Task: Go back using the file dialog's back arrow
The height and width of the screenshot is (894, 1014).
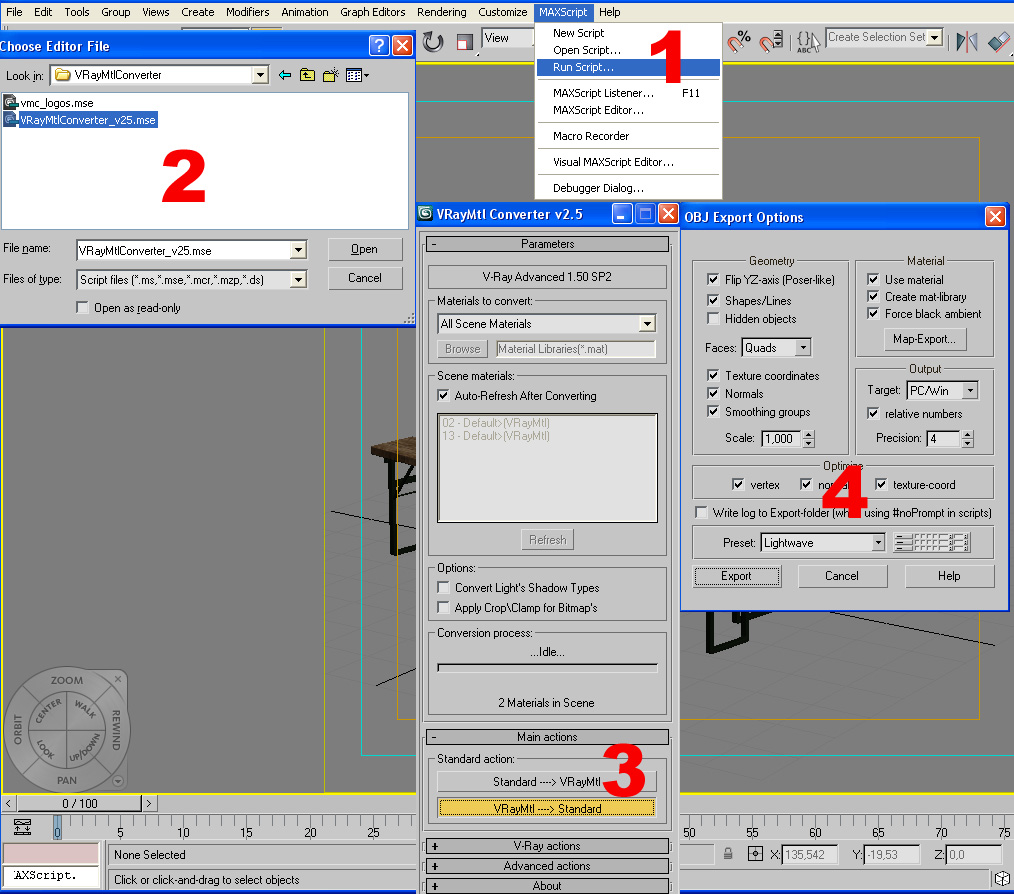Action: coord(285,75)
